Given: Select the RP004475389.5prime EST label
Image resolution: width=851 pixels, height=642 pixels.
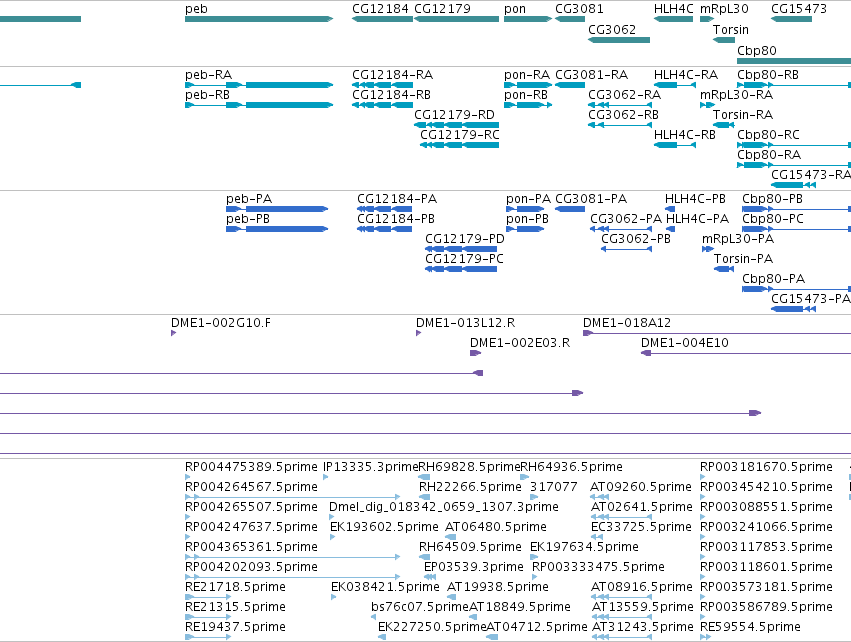Looking at the screenshot, I should pos(251,467).
